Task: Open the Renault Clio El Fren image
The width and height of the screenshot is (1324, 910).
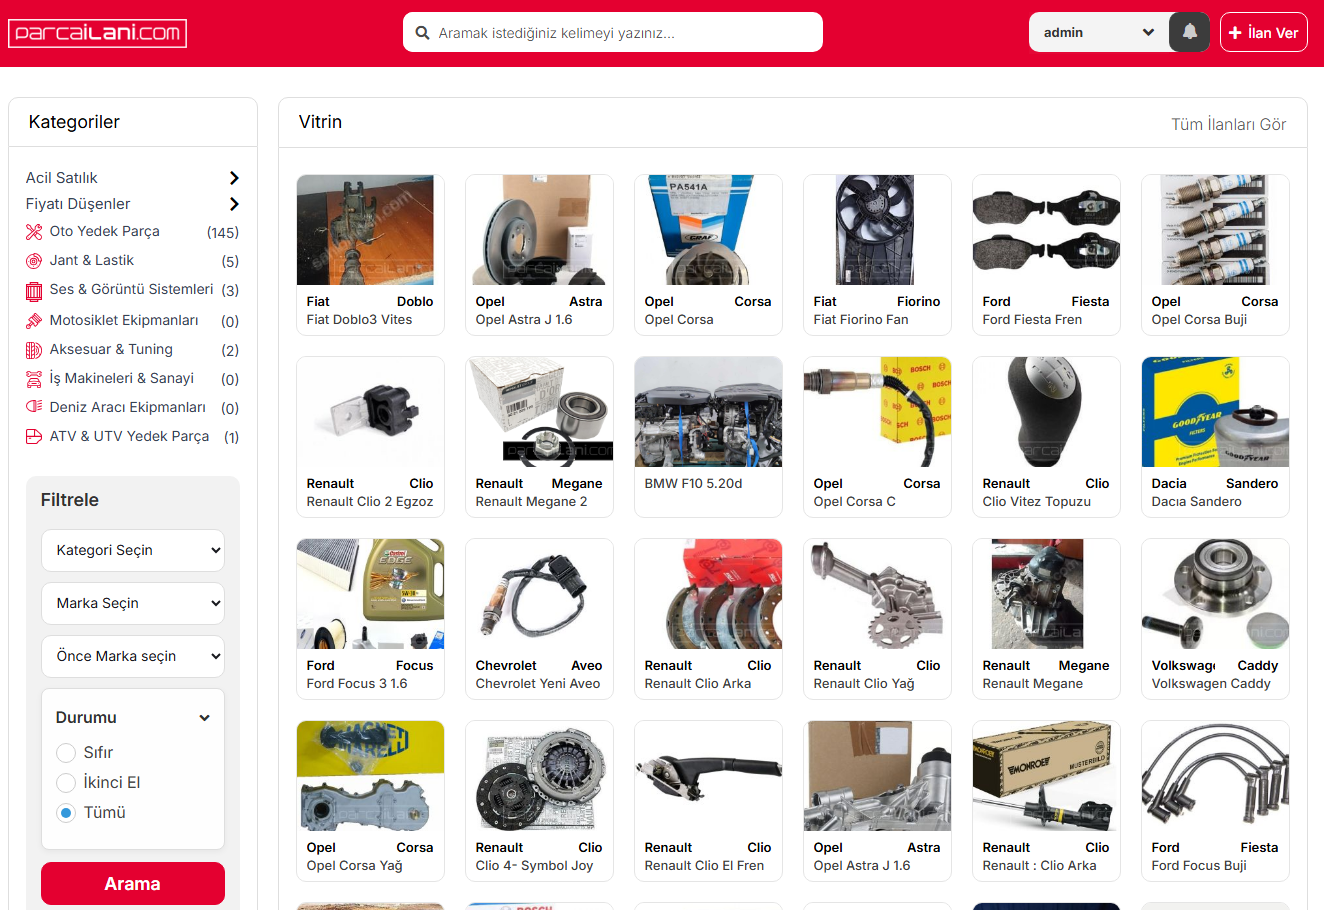Action: pos(709,776)
